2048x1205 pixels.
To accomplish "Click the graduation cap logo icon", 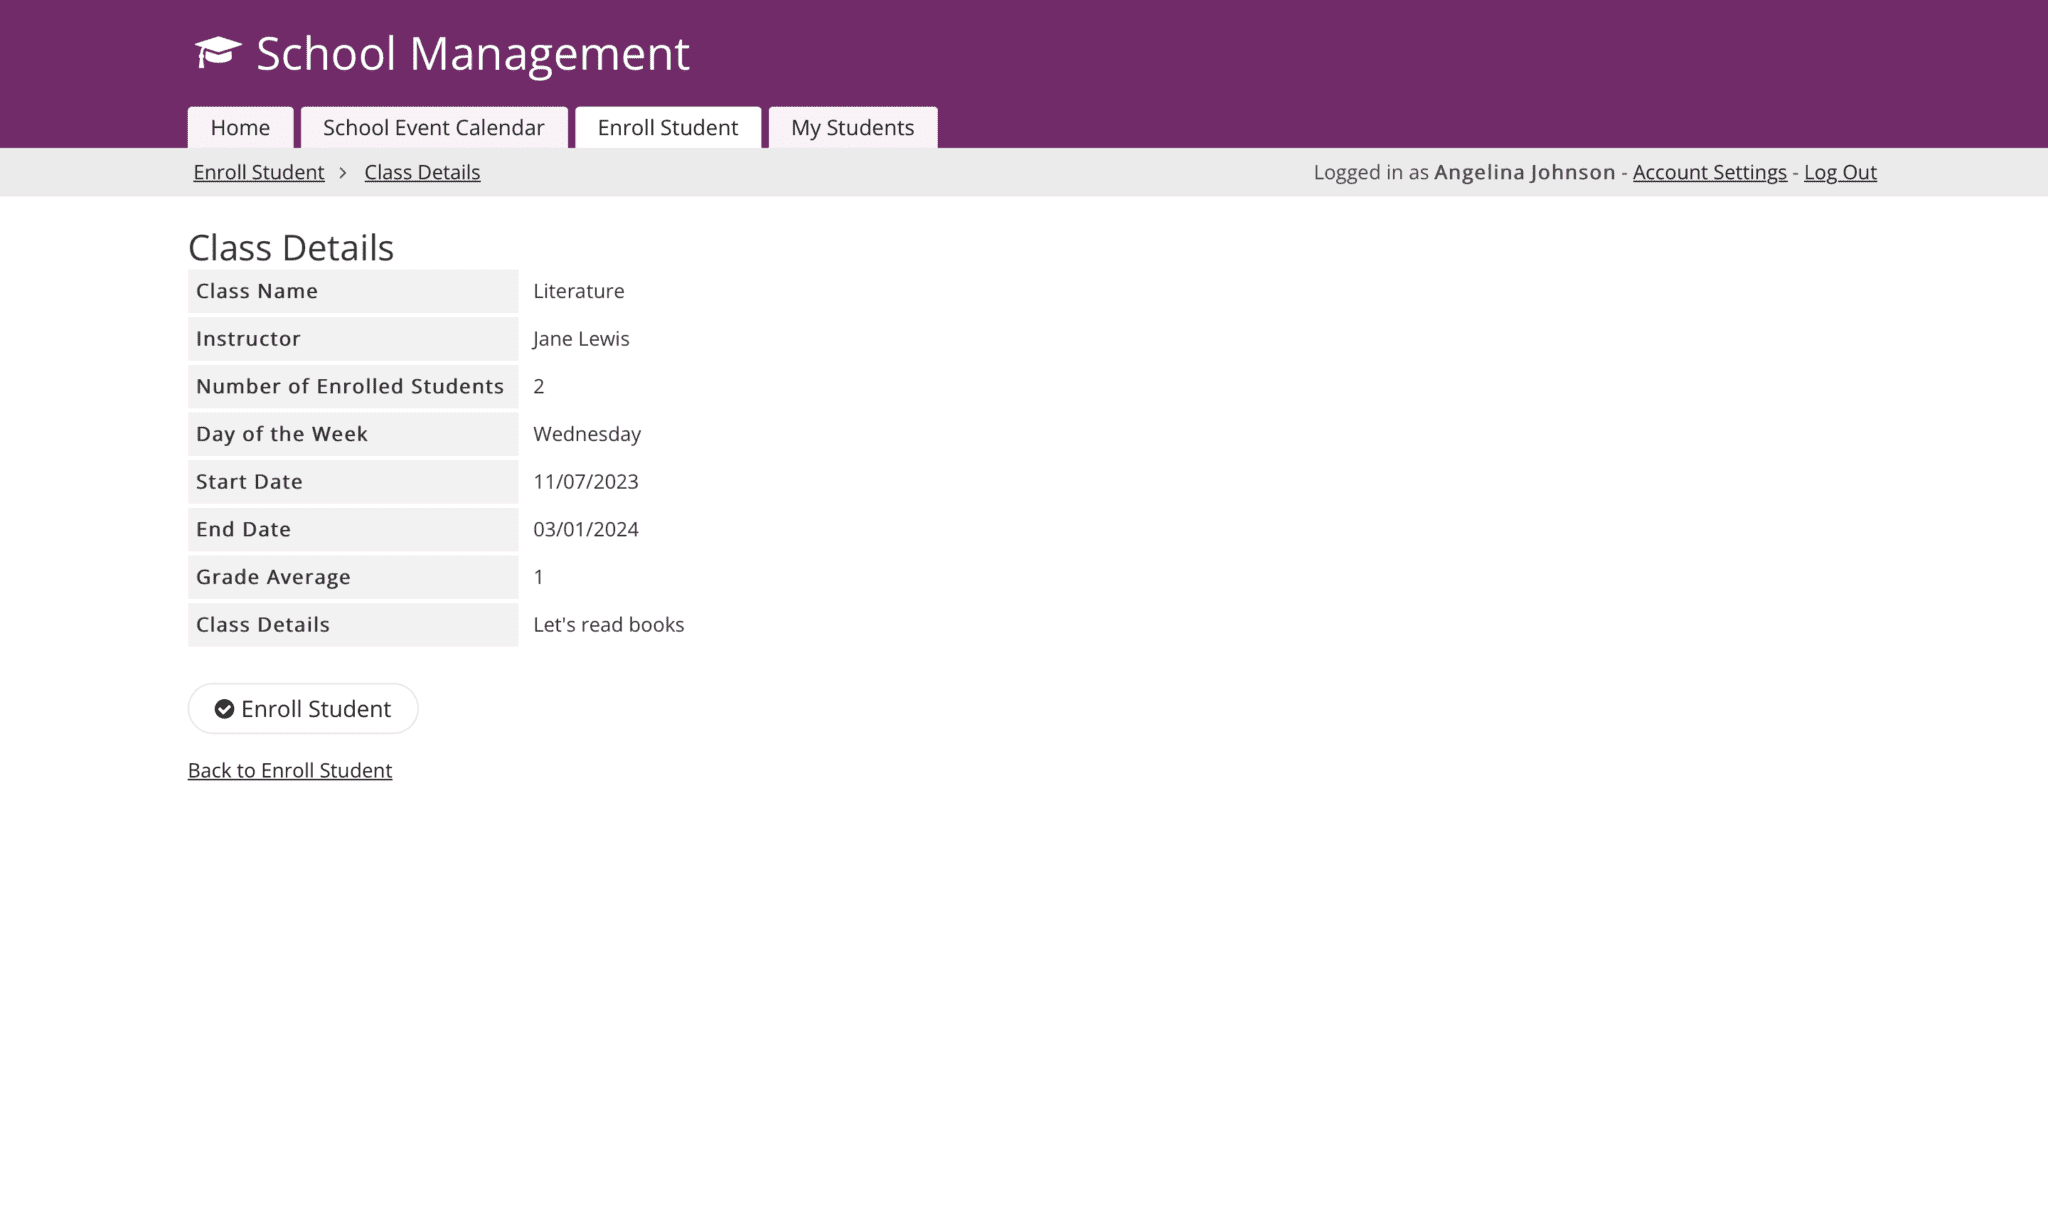I will [x=216, y=52].
